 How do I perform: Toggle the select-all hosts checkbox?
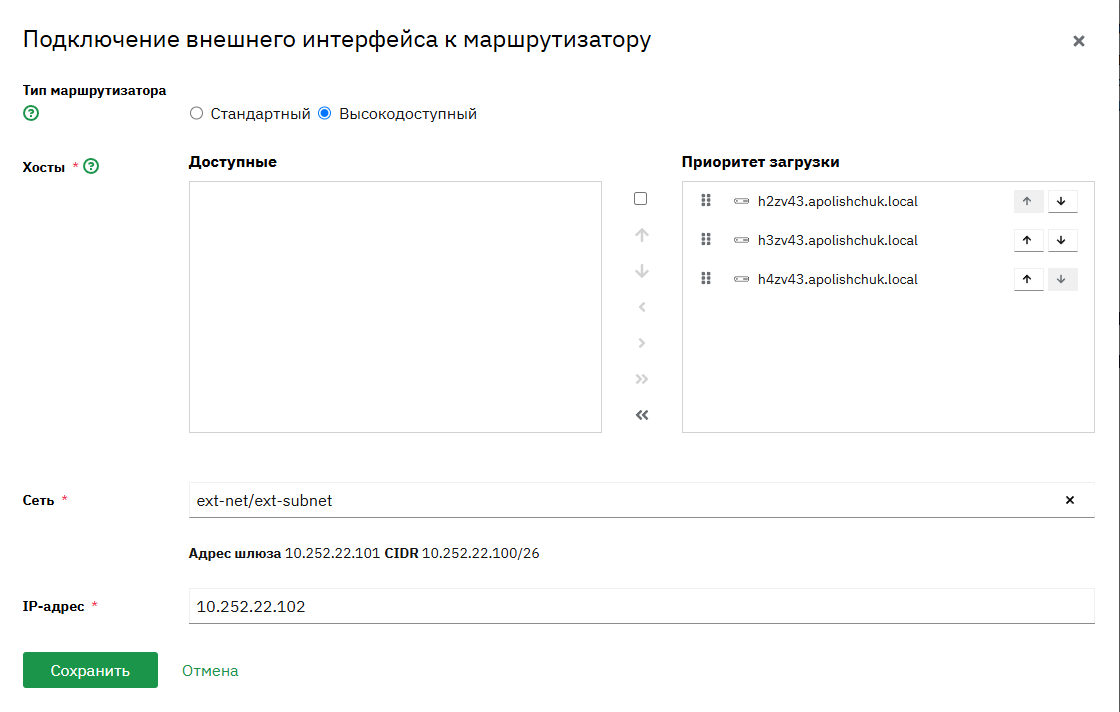641,199
